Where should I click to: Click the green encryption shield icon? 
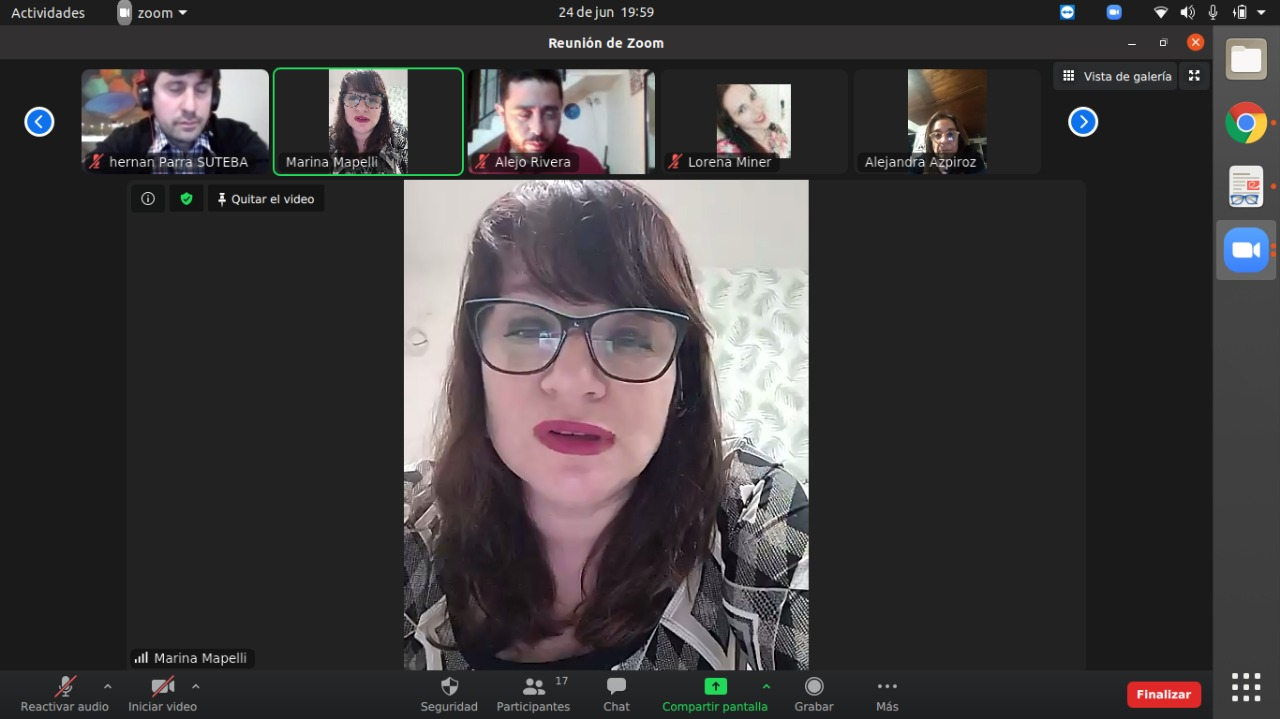pyautogui.click(x=186, y=199)
